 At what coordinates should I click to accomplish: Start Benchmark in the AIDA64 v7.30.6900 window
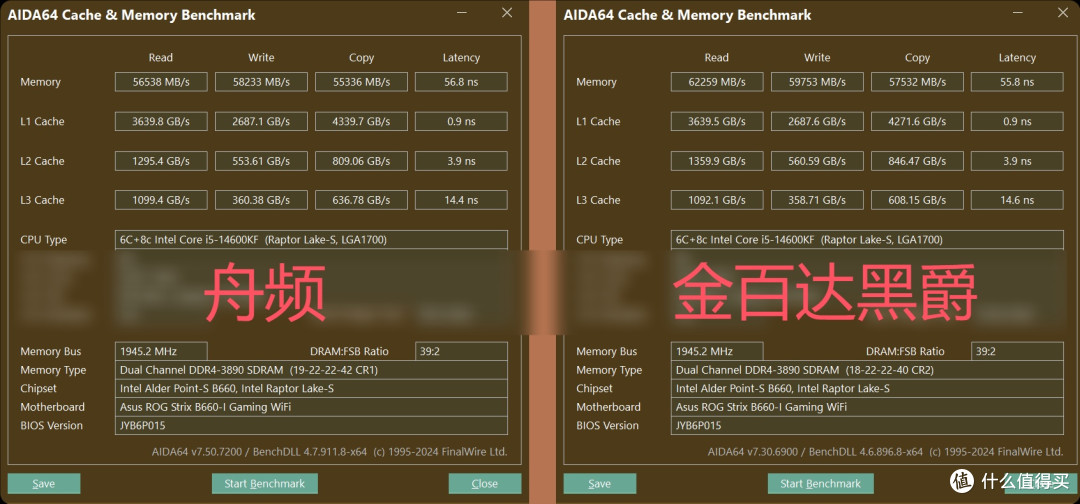(x=820, y=483)
